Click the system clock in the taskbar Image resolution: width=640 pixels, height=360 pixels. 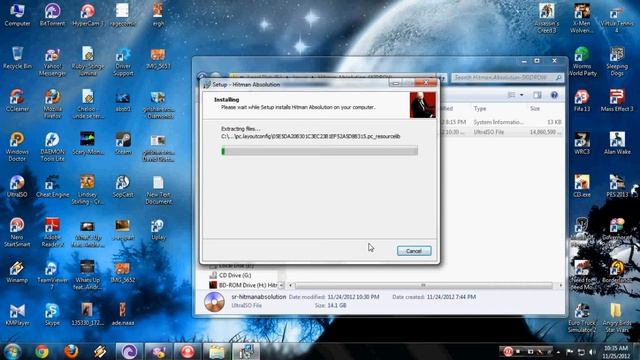click(616, 352)
